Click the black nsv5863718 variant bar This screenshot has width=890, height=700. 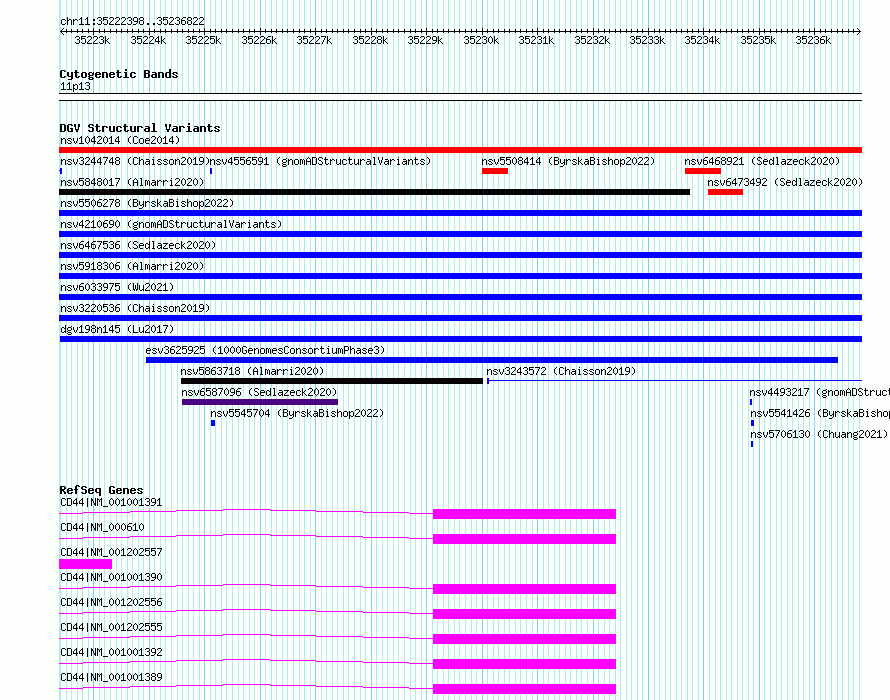coord(331,381)
